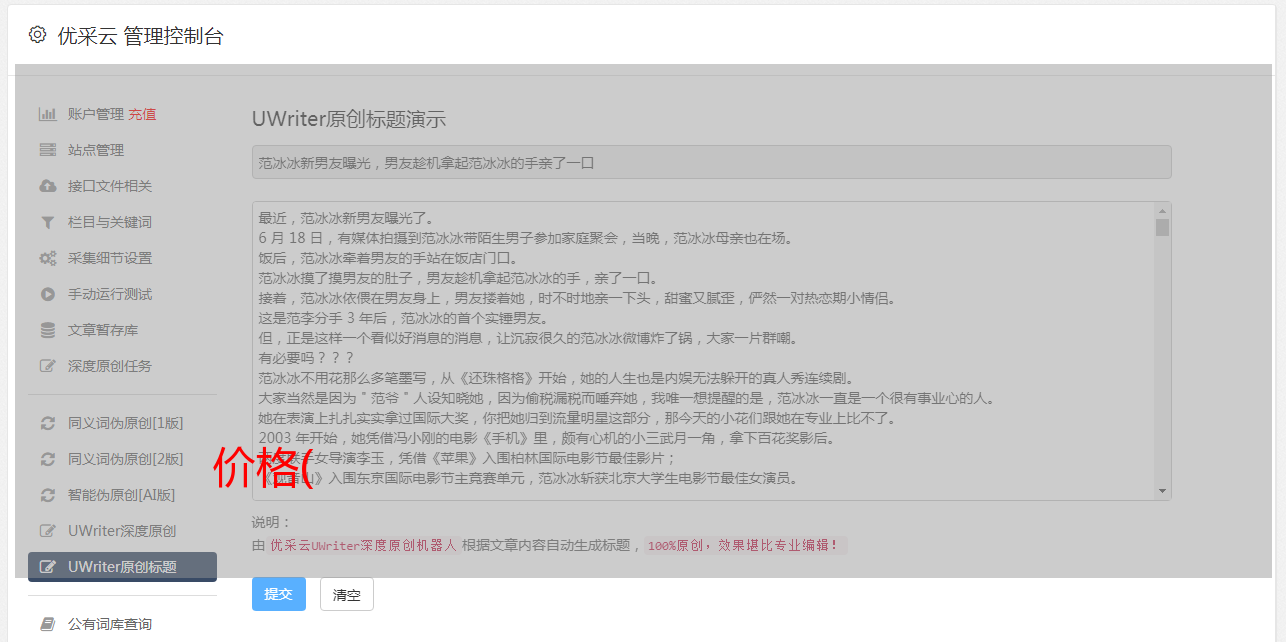Click the 优采云 管理控制台 header title

coord(140,36)
